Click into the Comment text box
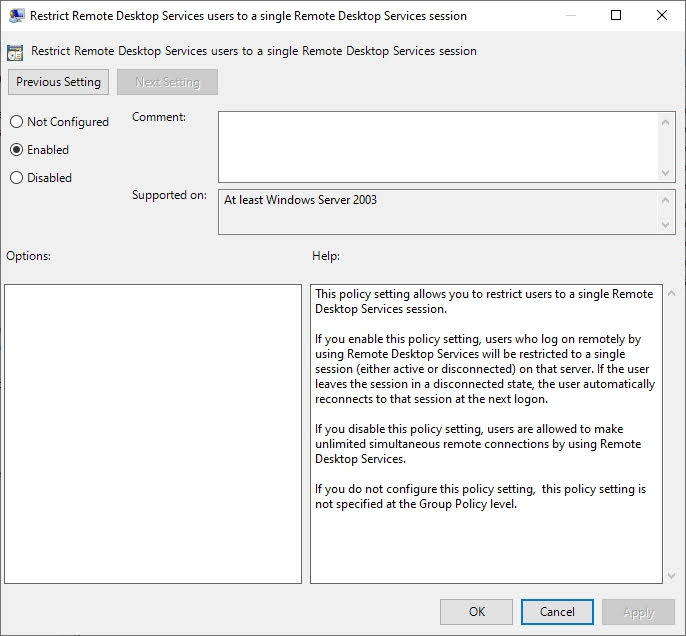Screen dimensions: 686x636 tap(438, 147)
